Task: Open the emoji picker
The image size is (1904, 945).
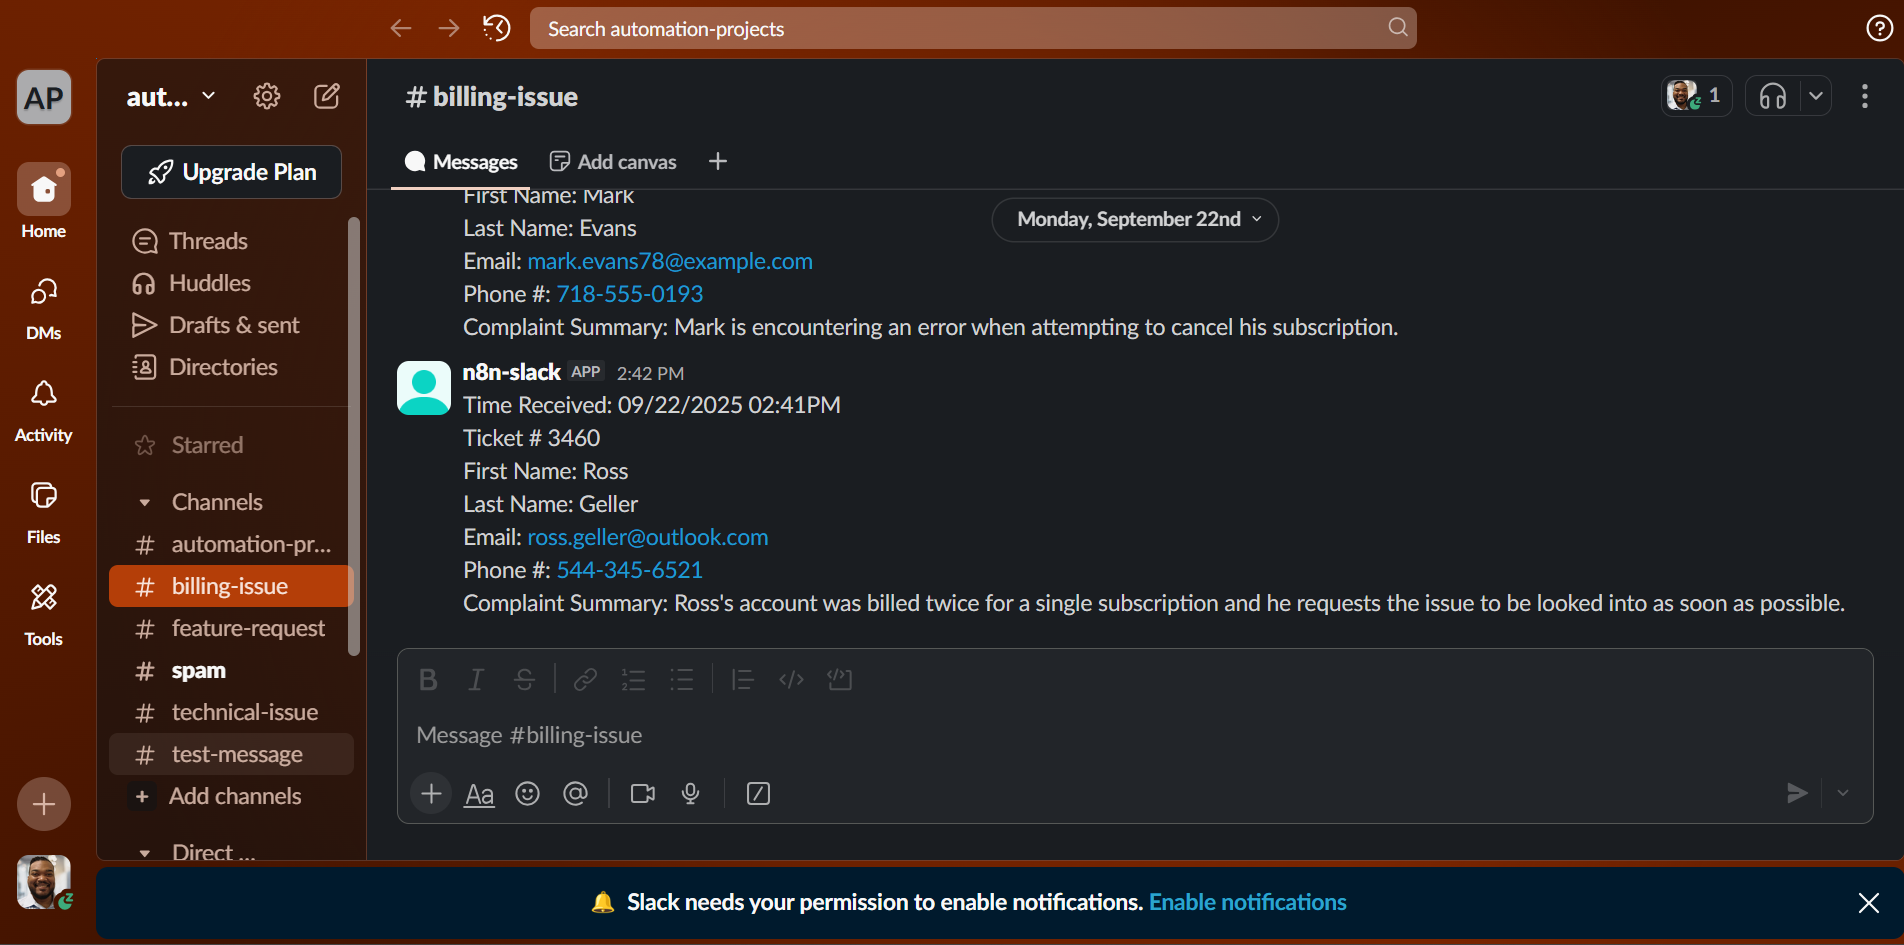Action: (x=528, y=794)
